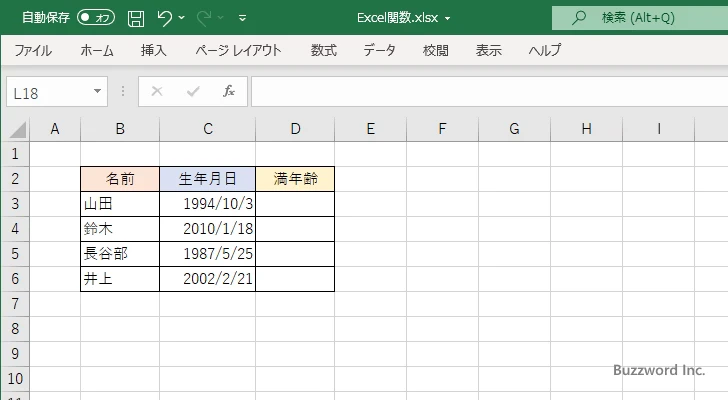Select empty 満年齢 cell in 鈴木 row
Image resolution: width=728 pixels, height=400 pixels.
click(x=295, y=229)
